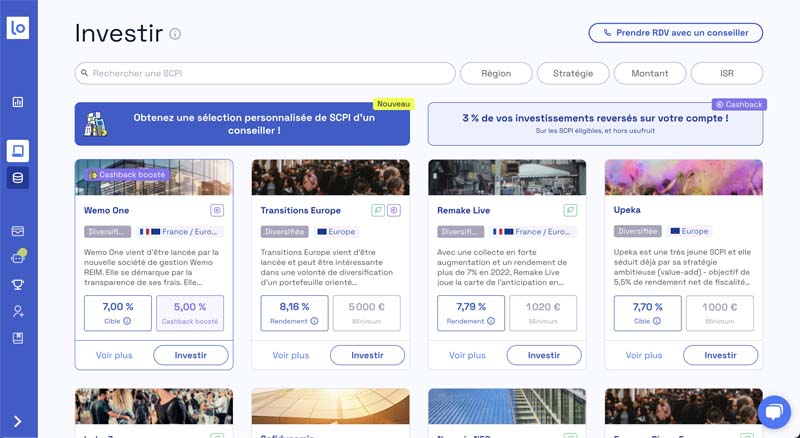
Task: Click the 5 000 € Minimum box
Action: point(366,313)
